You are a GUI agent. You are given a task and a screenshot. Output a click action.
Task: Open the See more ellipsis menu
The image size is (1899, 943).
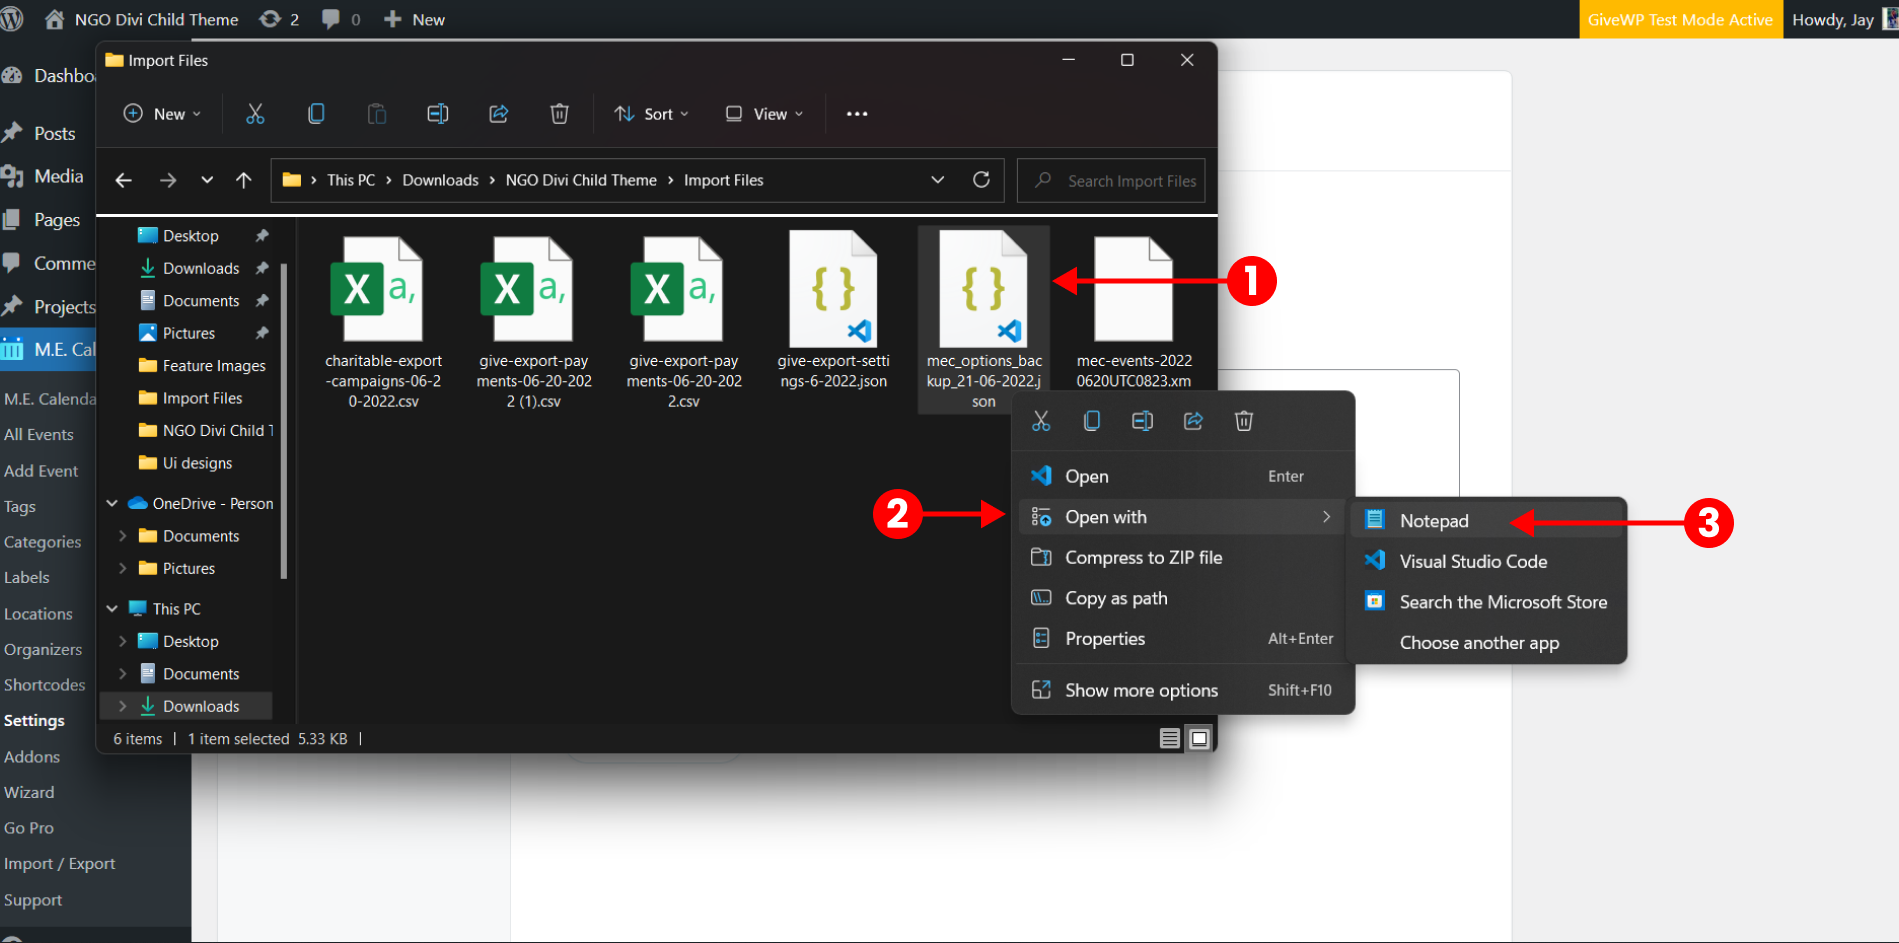[x=857, y=114]
